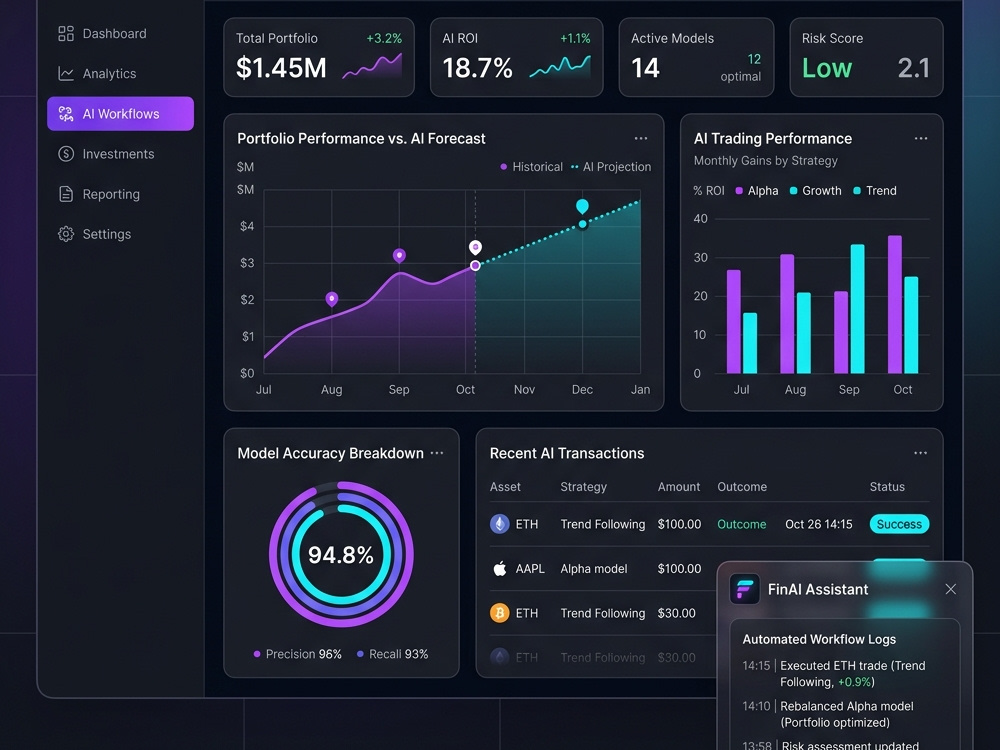Sort by the Status column header
Screen dimensions: 1000x750
[x=887, y=487]
